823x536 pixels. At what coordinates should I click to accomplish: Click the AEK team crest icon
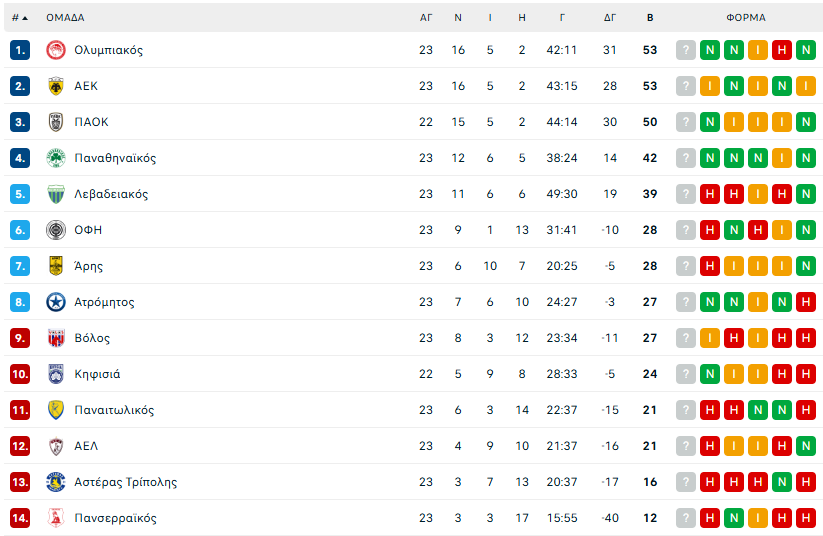tap(56, 86)
